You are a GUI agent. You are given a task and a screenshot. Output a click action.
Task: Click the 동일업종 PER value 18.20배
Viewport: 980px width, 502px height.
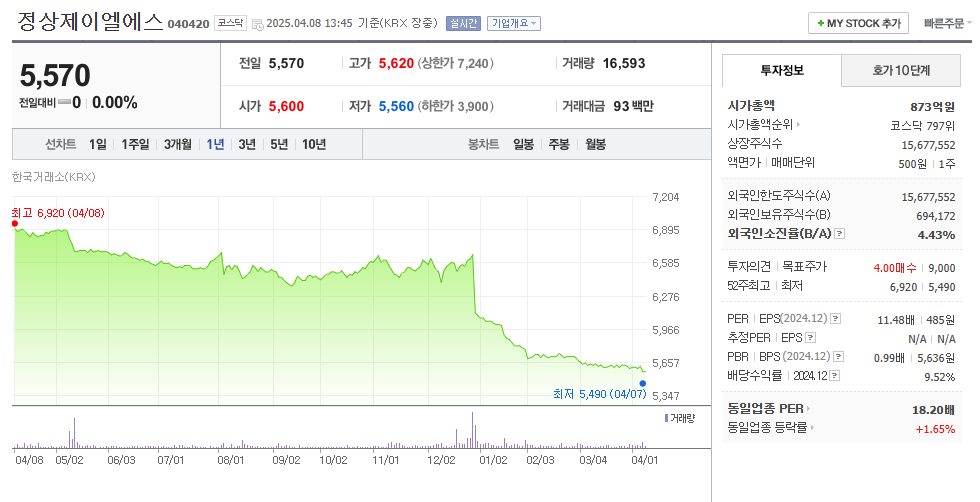click(933, 410)
